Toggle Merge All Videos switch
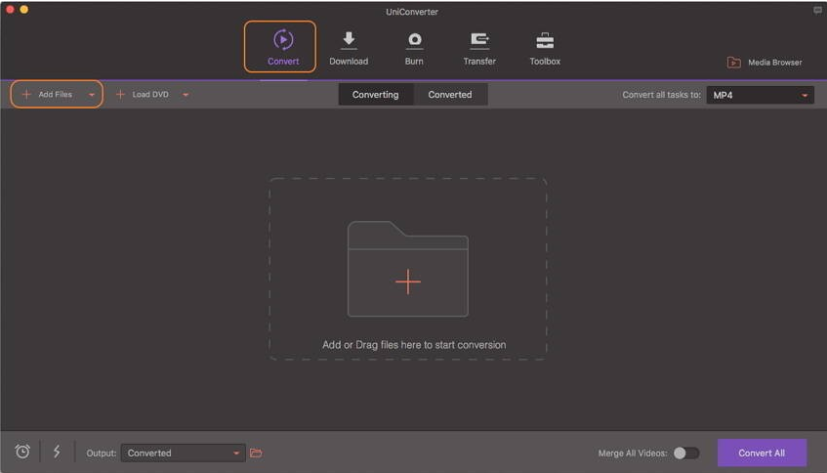Image resolution: width=827 pixels, height=473 pixels. pyautogui.click(x=687, y=453)
